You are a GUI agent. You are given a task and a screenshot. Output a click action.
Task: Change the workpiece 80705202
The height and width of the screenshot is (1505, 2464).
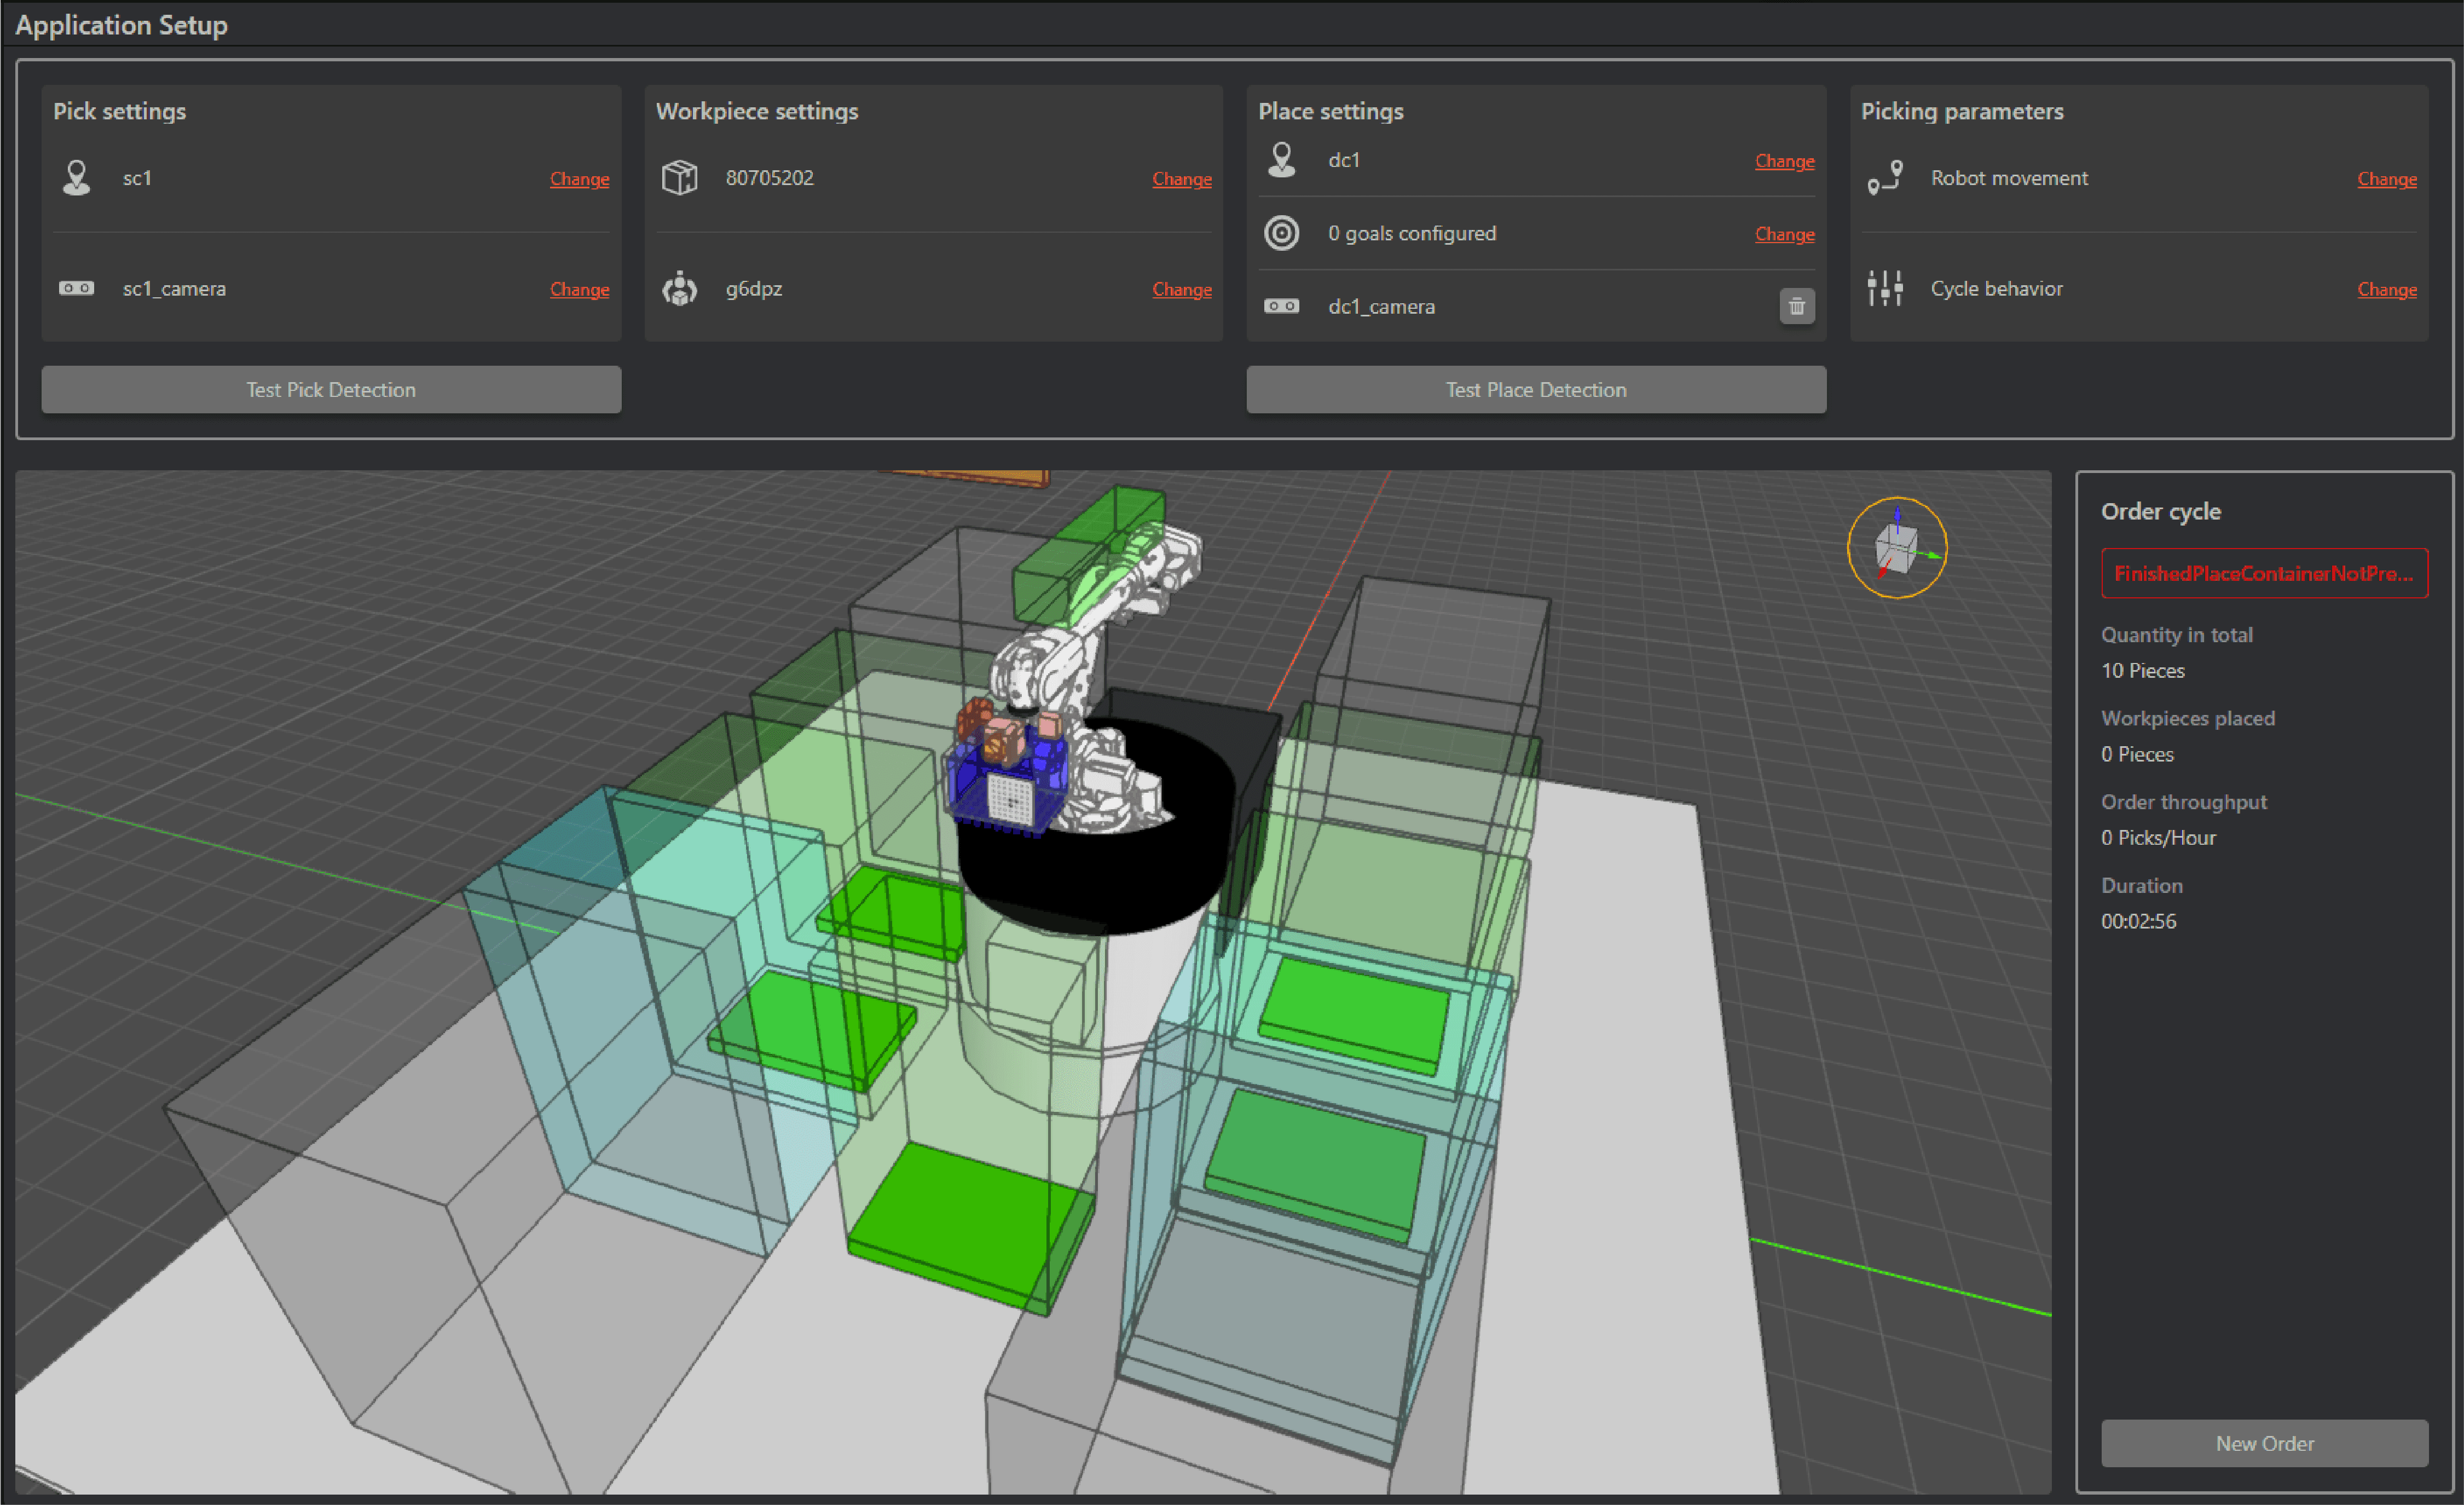[x=1181, y=179]
